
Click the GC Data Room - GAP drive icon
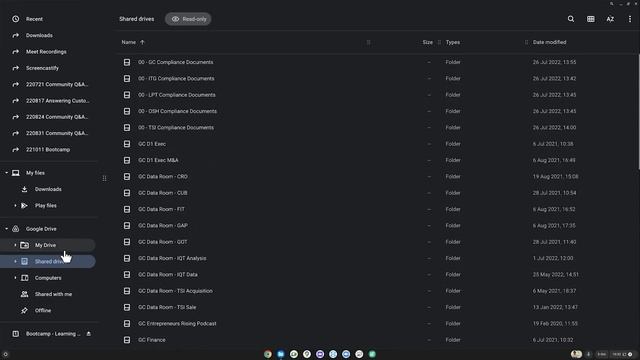pos(127,225)
